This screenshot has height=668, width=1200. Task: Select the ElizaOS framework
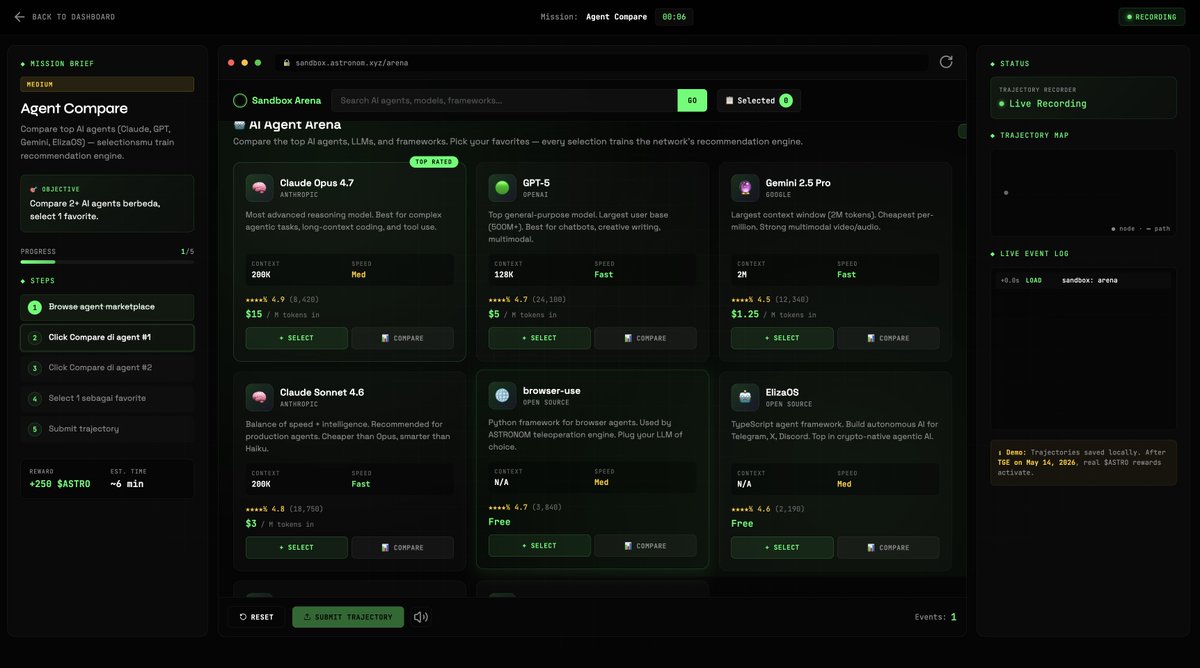(x=782, y=547)
